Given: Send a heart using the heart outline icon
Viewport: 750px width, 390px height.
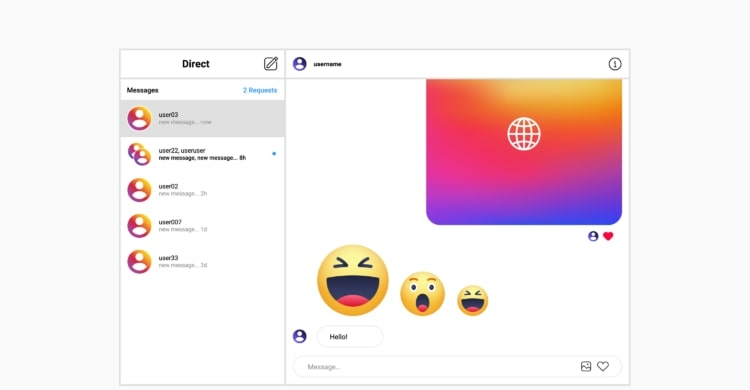Looking at the screenshot, I should click(x=603, y=366).
